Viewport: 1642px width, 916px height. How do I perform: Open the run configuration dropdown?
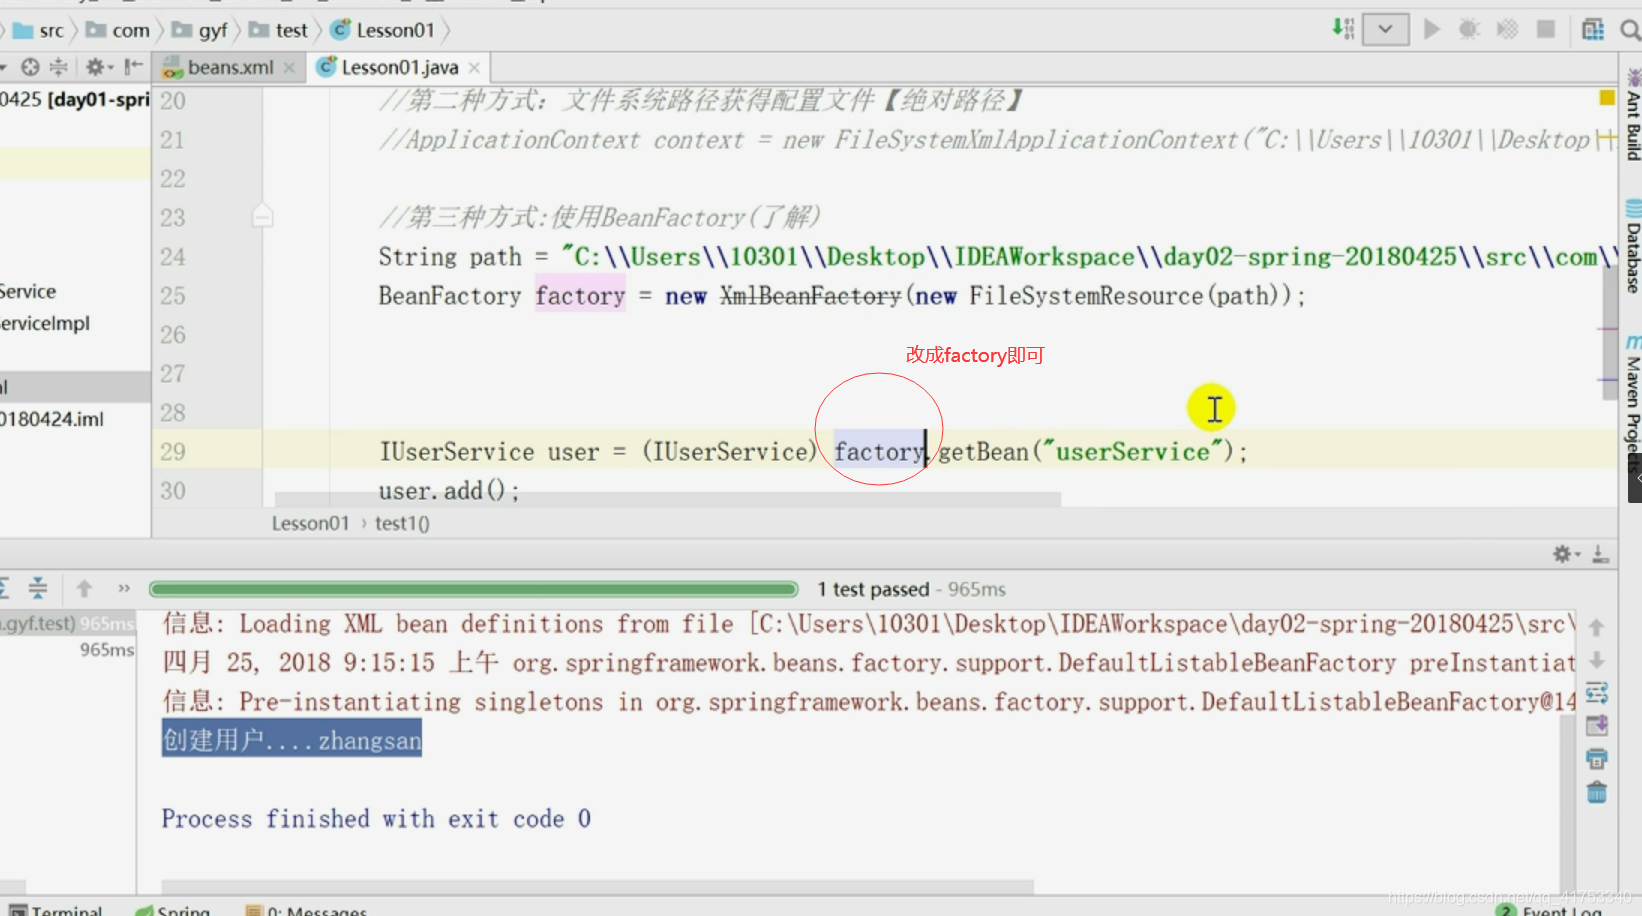[1385, 29]
